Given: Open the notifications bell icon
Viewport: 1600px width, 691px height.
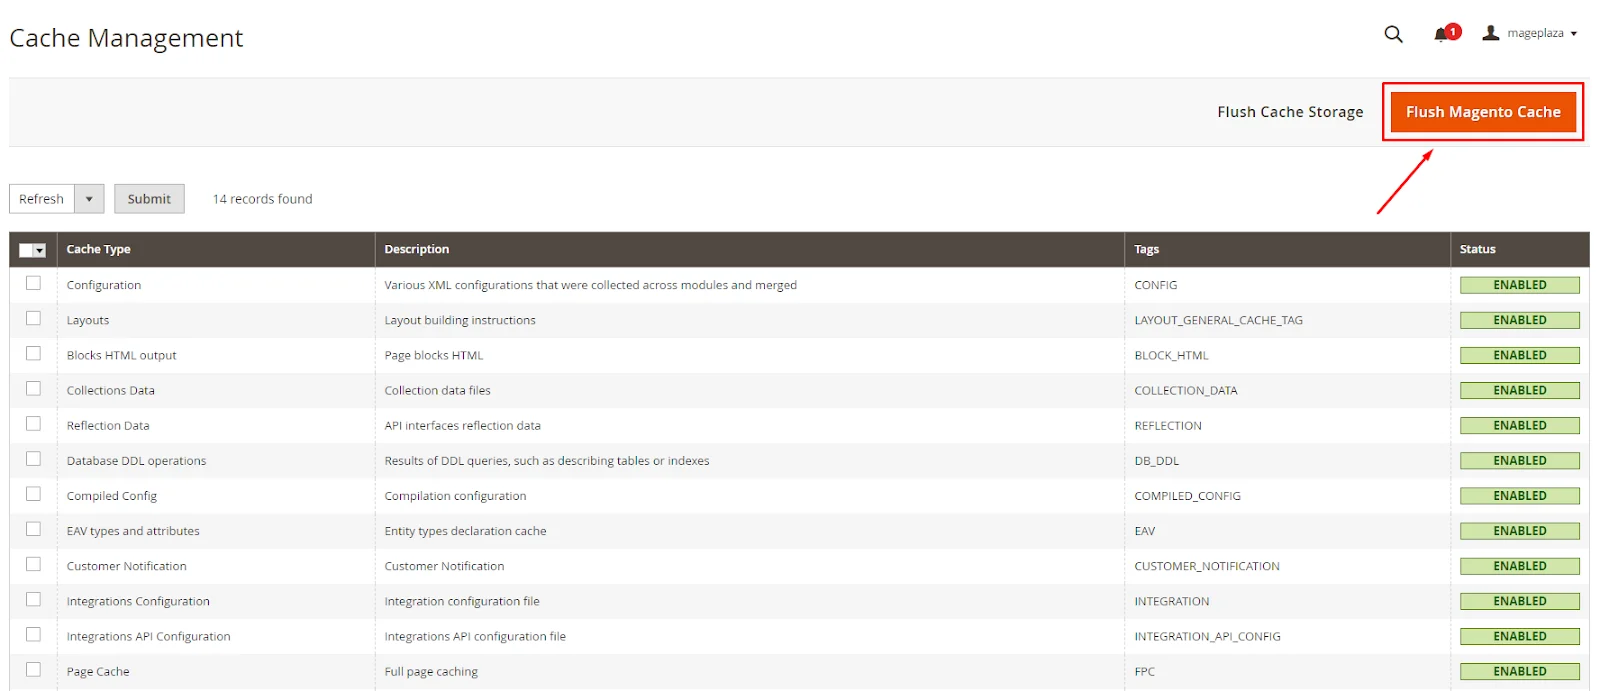Looking at the screenshot, I should click(1441, 34).
